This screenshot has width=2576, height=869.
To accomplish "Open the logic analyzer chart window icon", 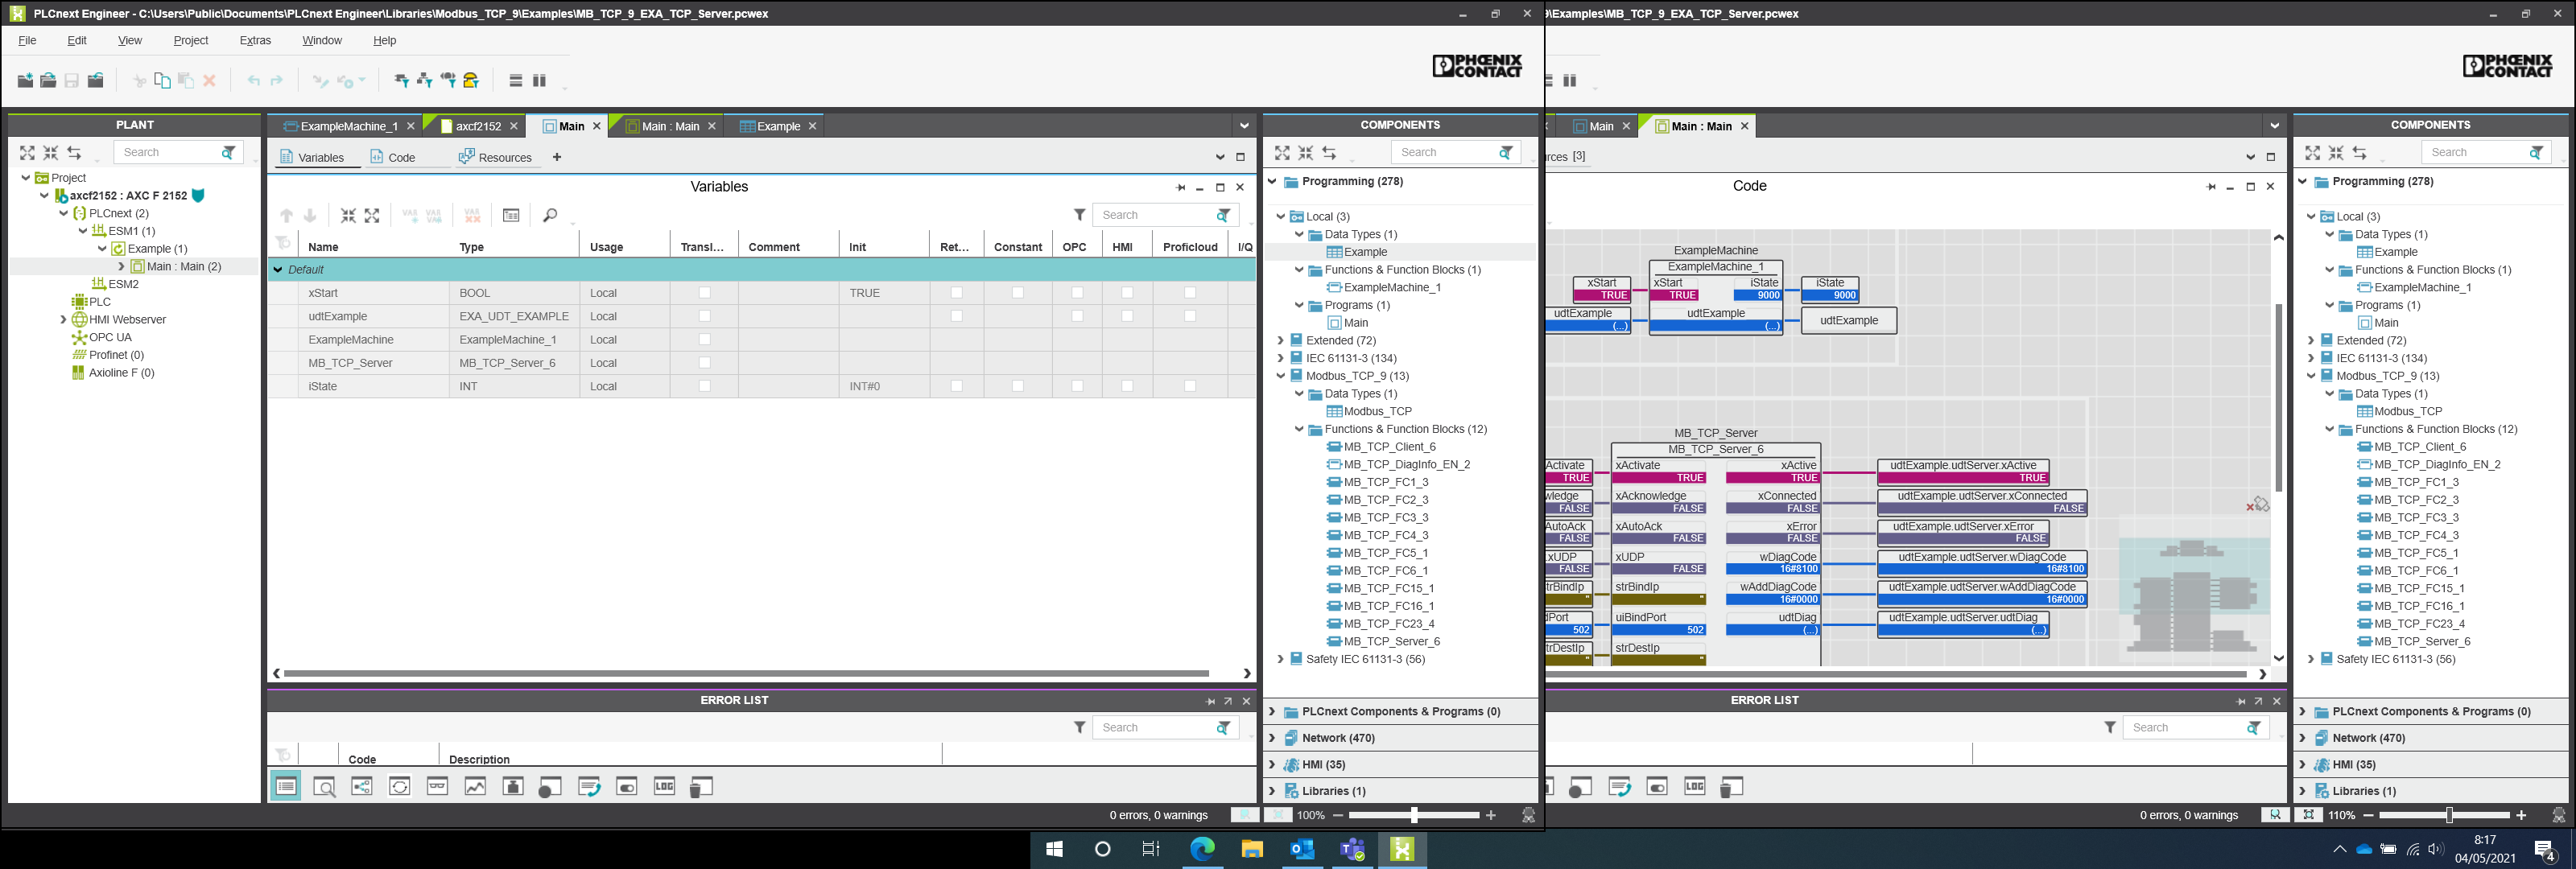I will pos(475,787).
